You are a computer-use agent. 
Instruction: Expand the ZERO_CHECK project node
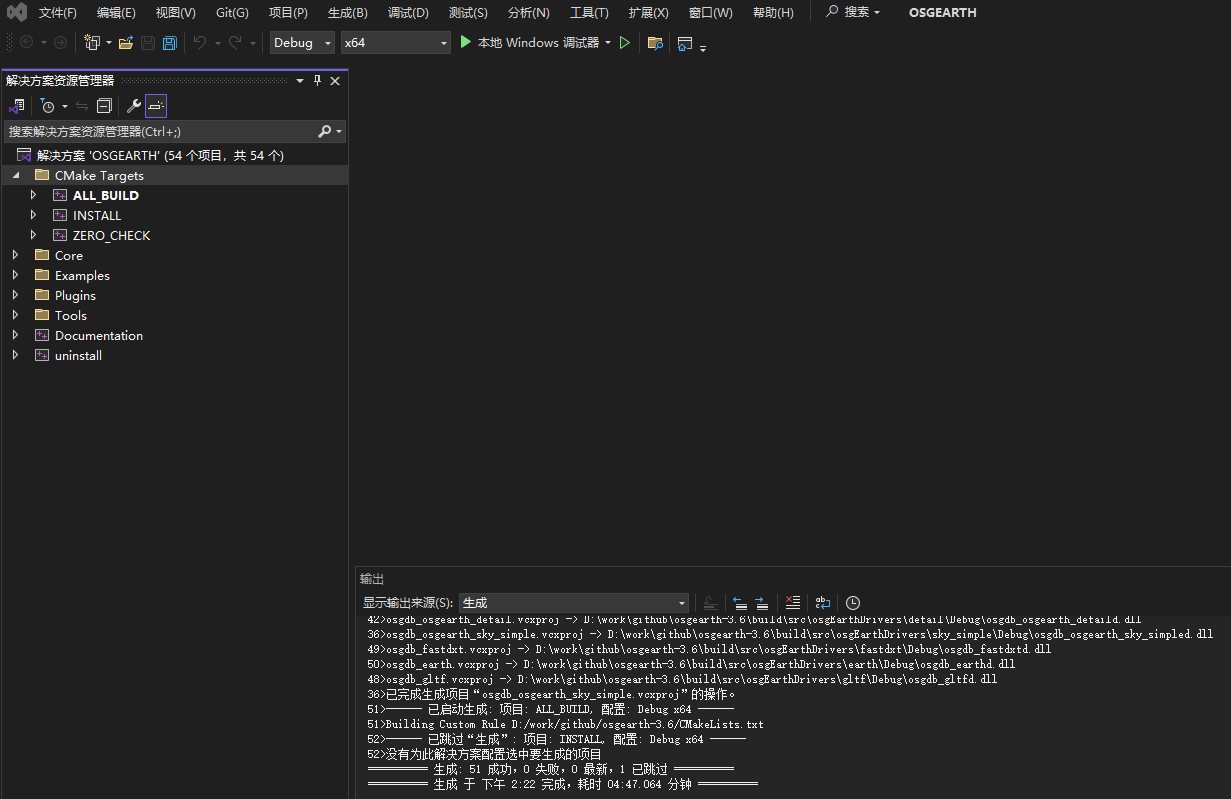[x=33, y=235]
